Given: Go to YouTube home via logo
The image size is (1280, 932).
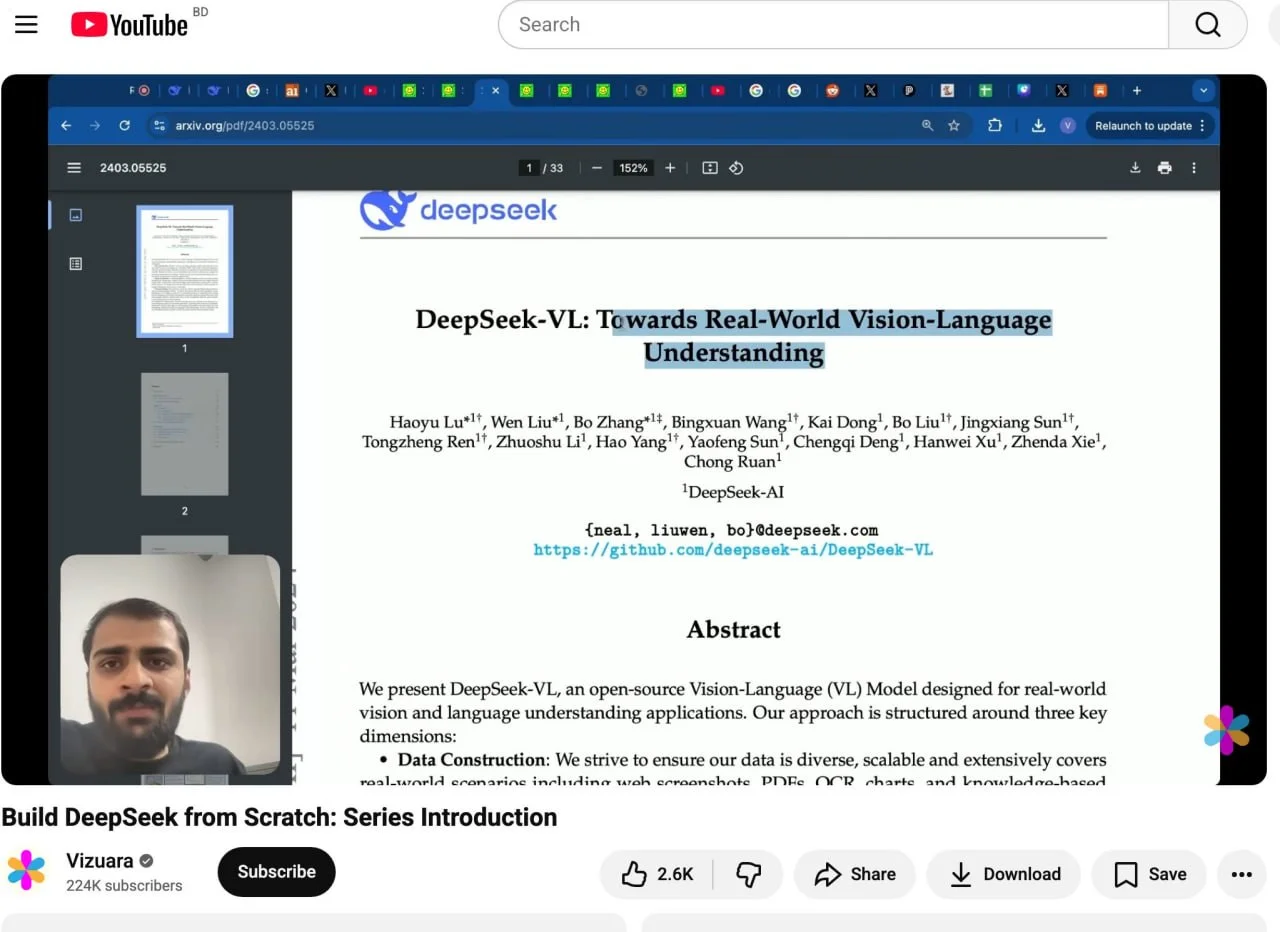Looking at the screenshot, I should coord(130,25).
